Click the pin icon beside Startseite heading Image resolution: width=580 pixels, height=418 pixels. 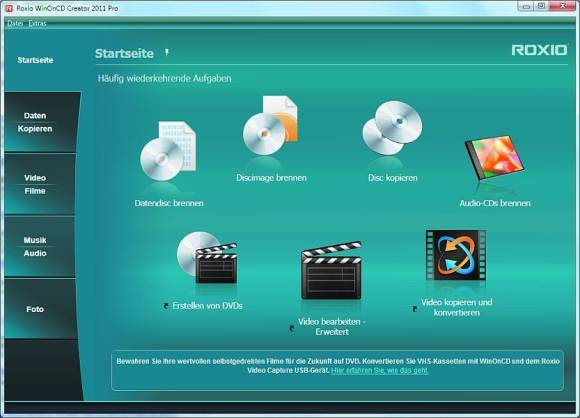(x=167, y=53)
